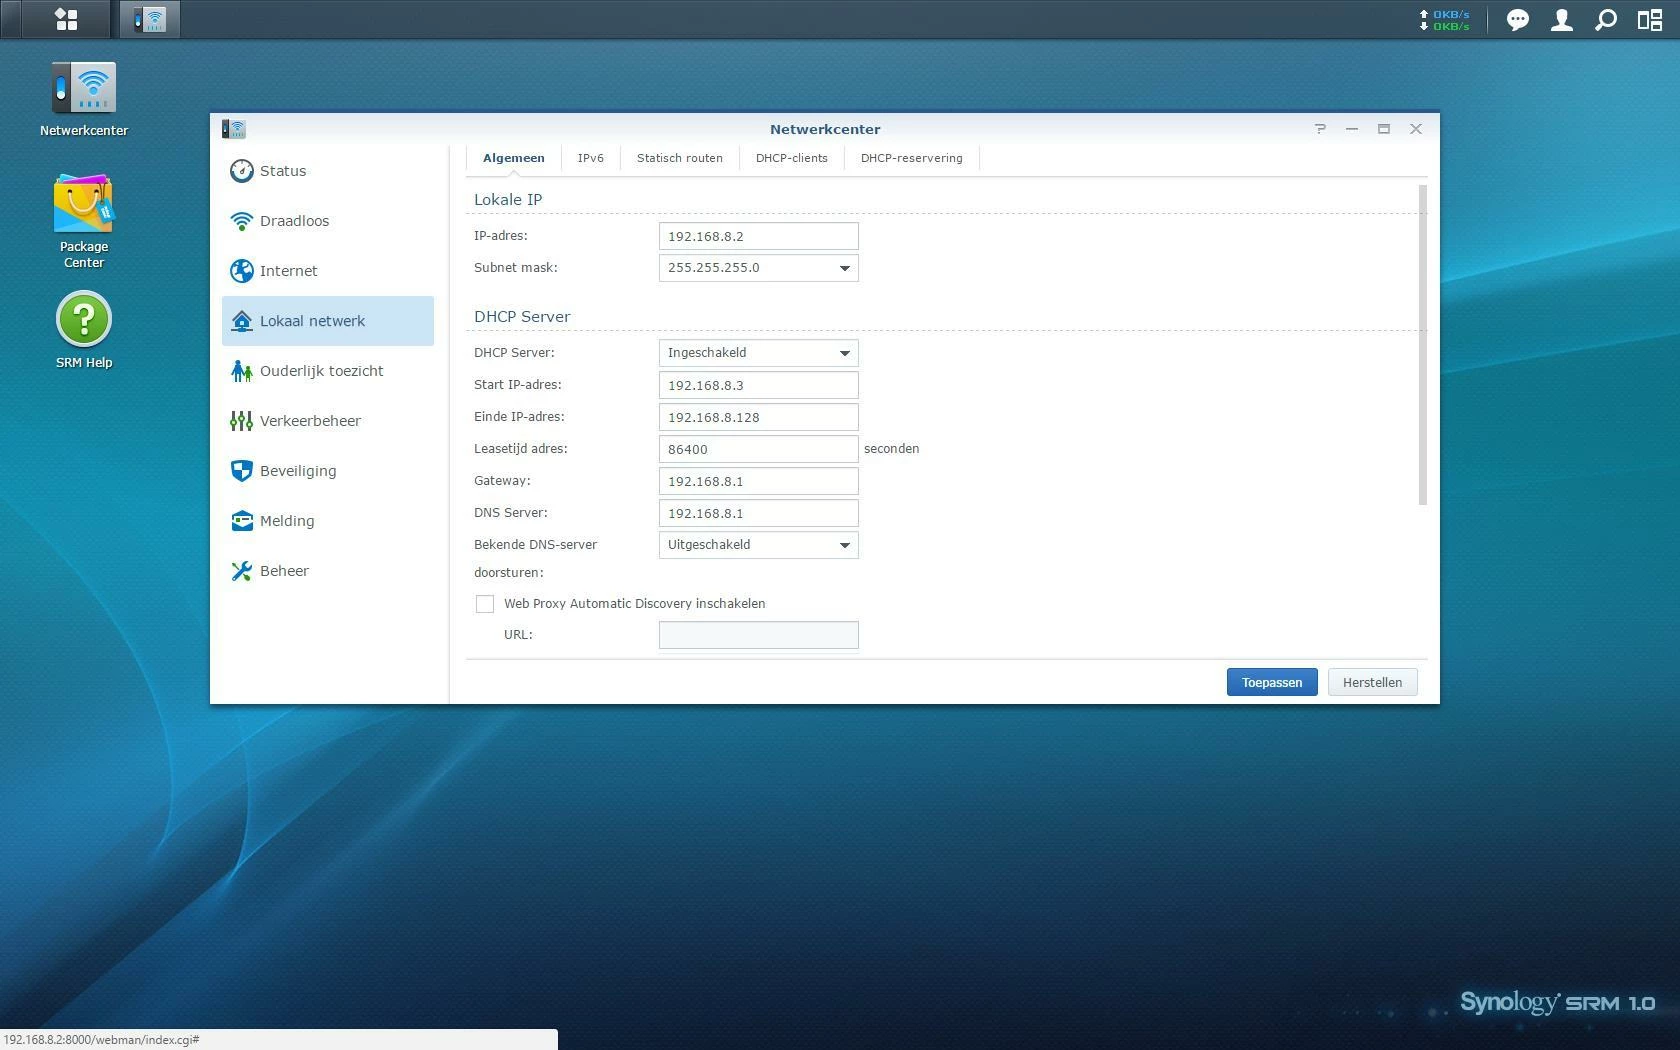Image resolution: width=1680 pixels, height=1050 pixels.
Task: Click the URL input field
Action: point(759,635)
